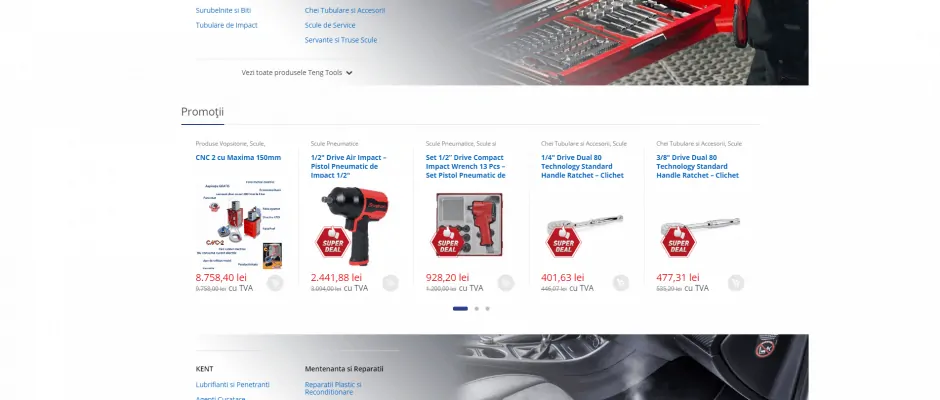Select the third promotions carousel page dot
940x400 pixels.
[x=487, y=309]
